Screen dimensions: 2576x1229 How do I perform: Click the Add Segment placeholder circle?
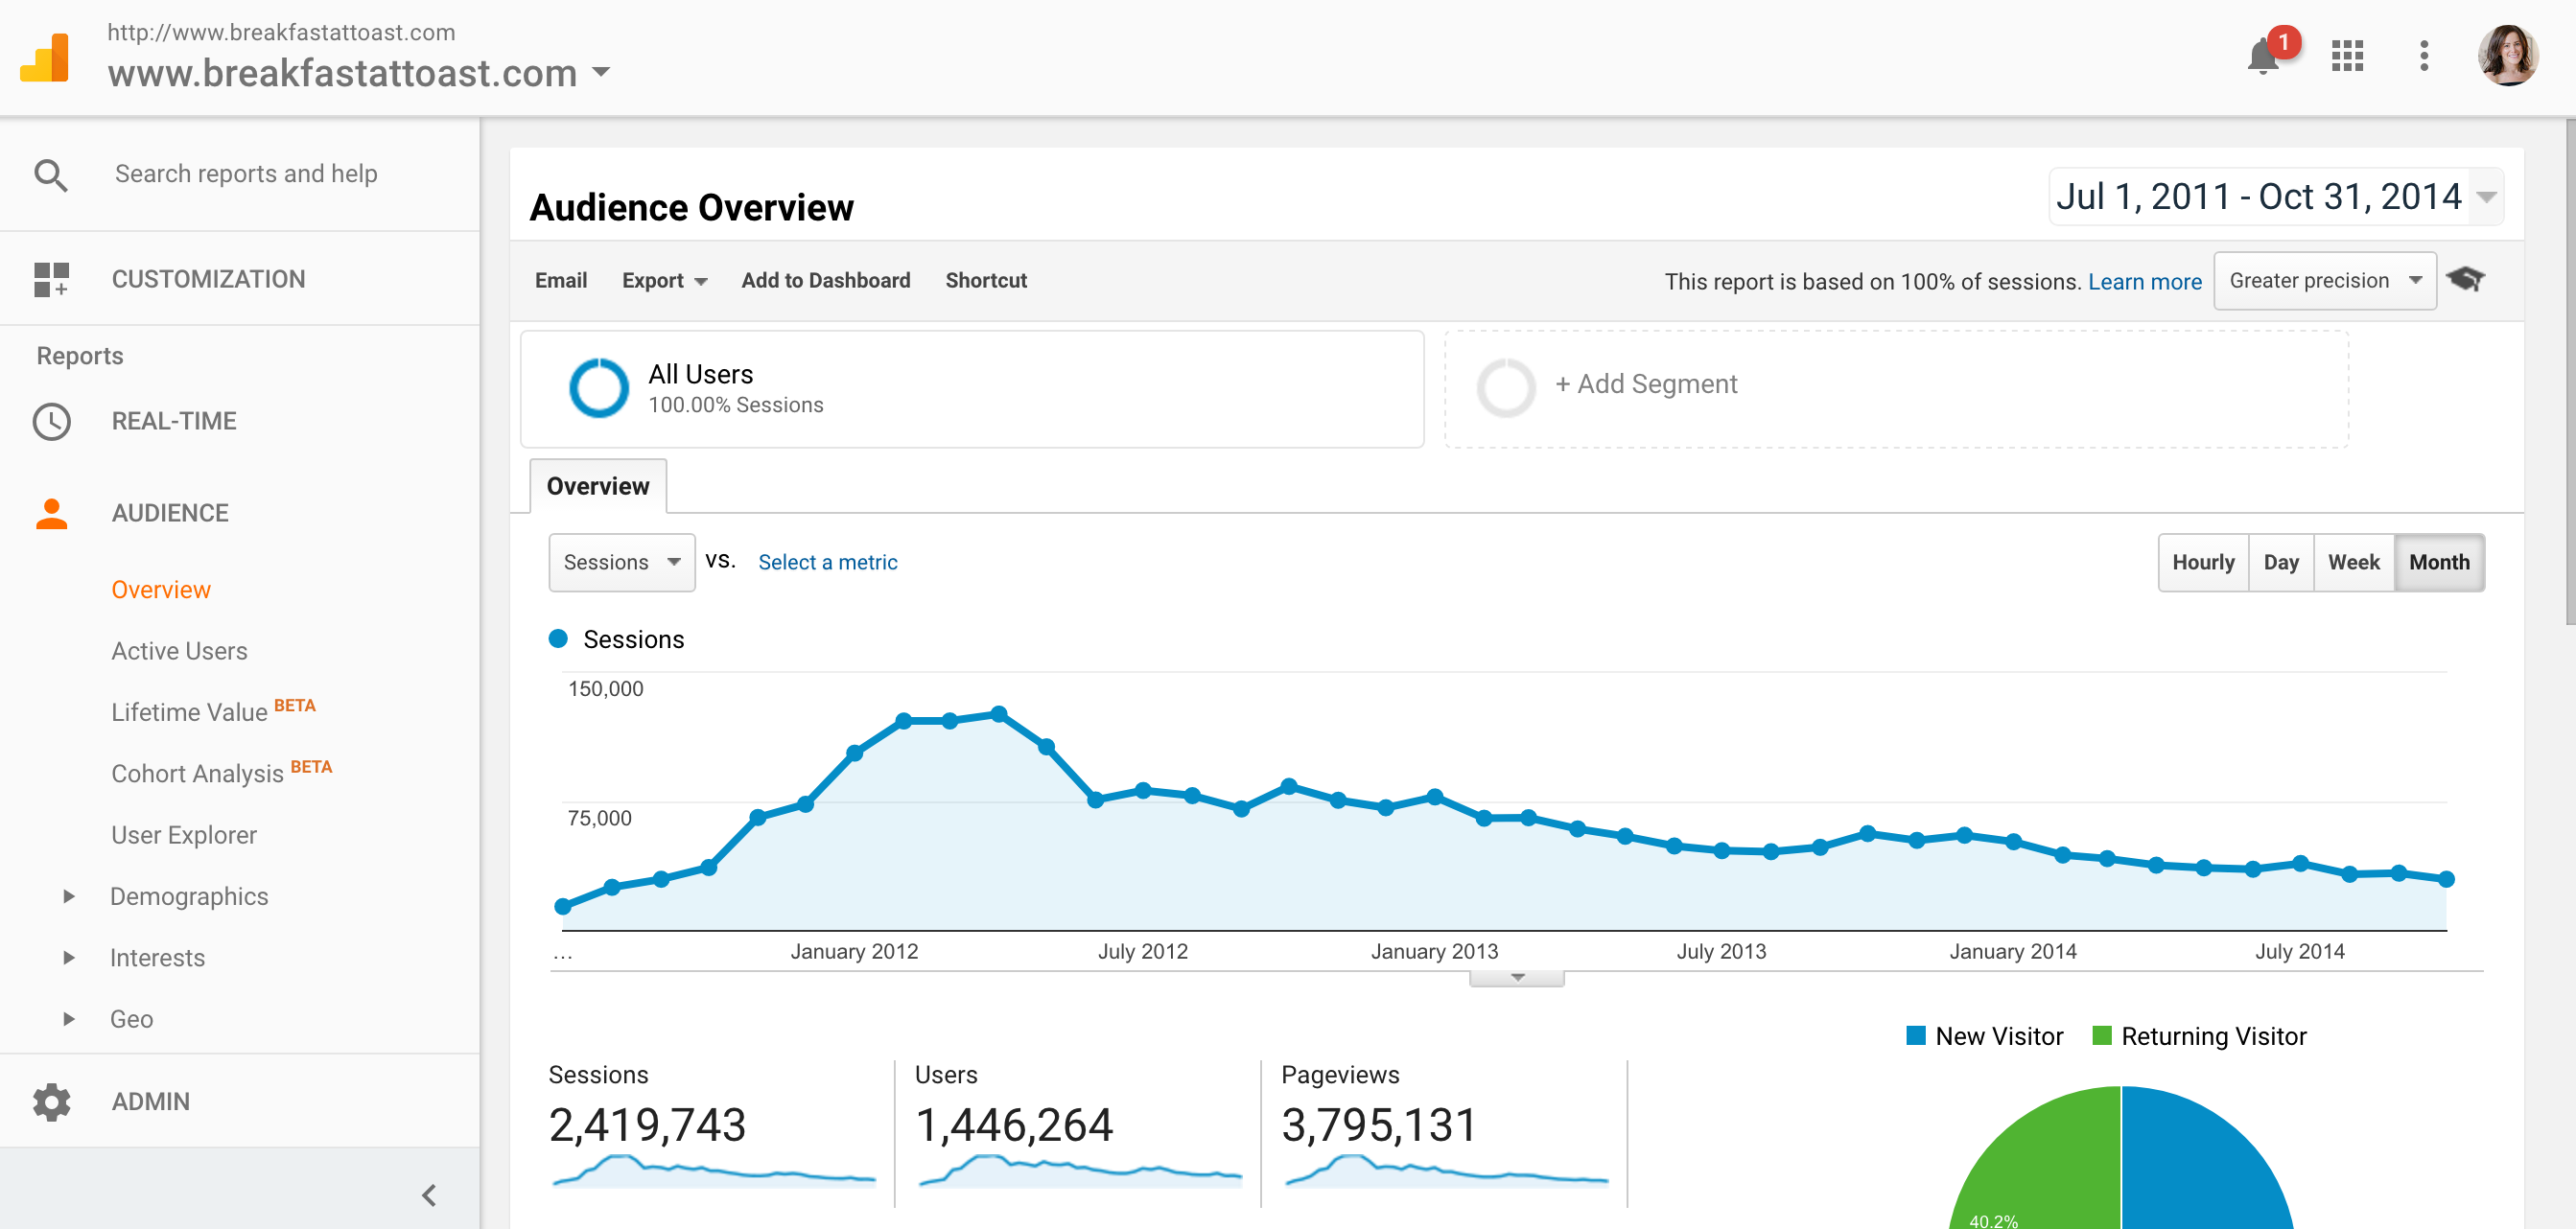1506,388
